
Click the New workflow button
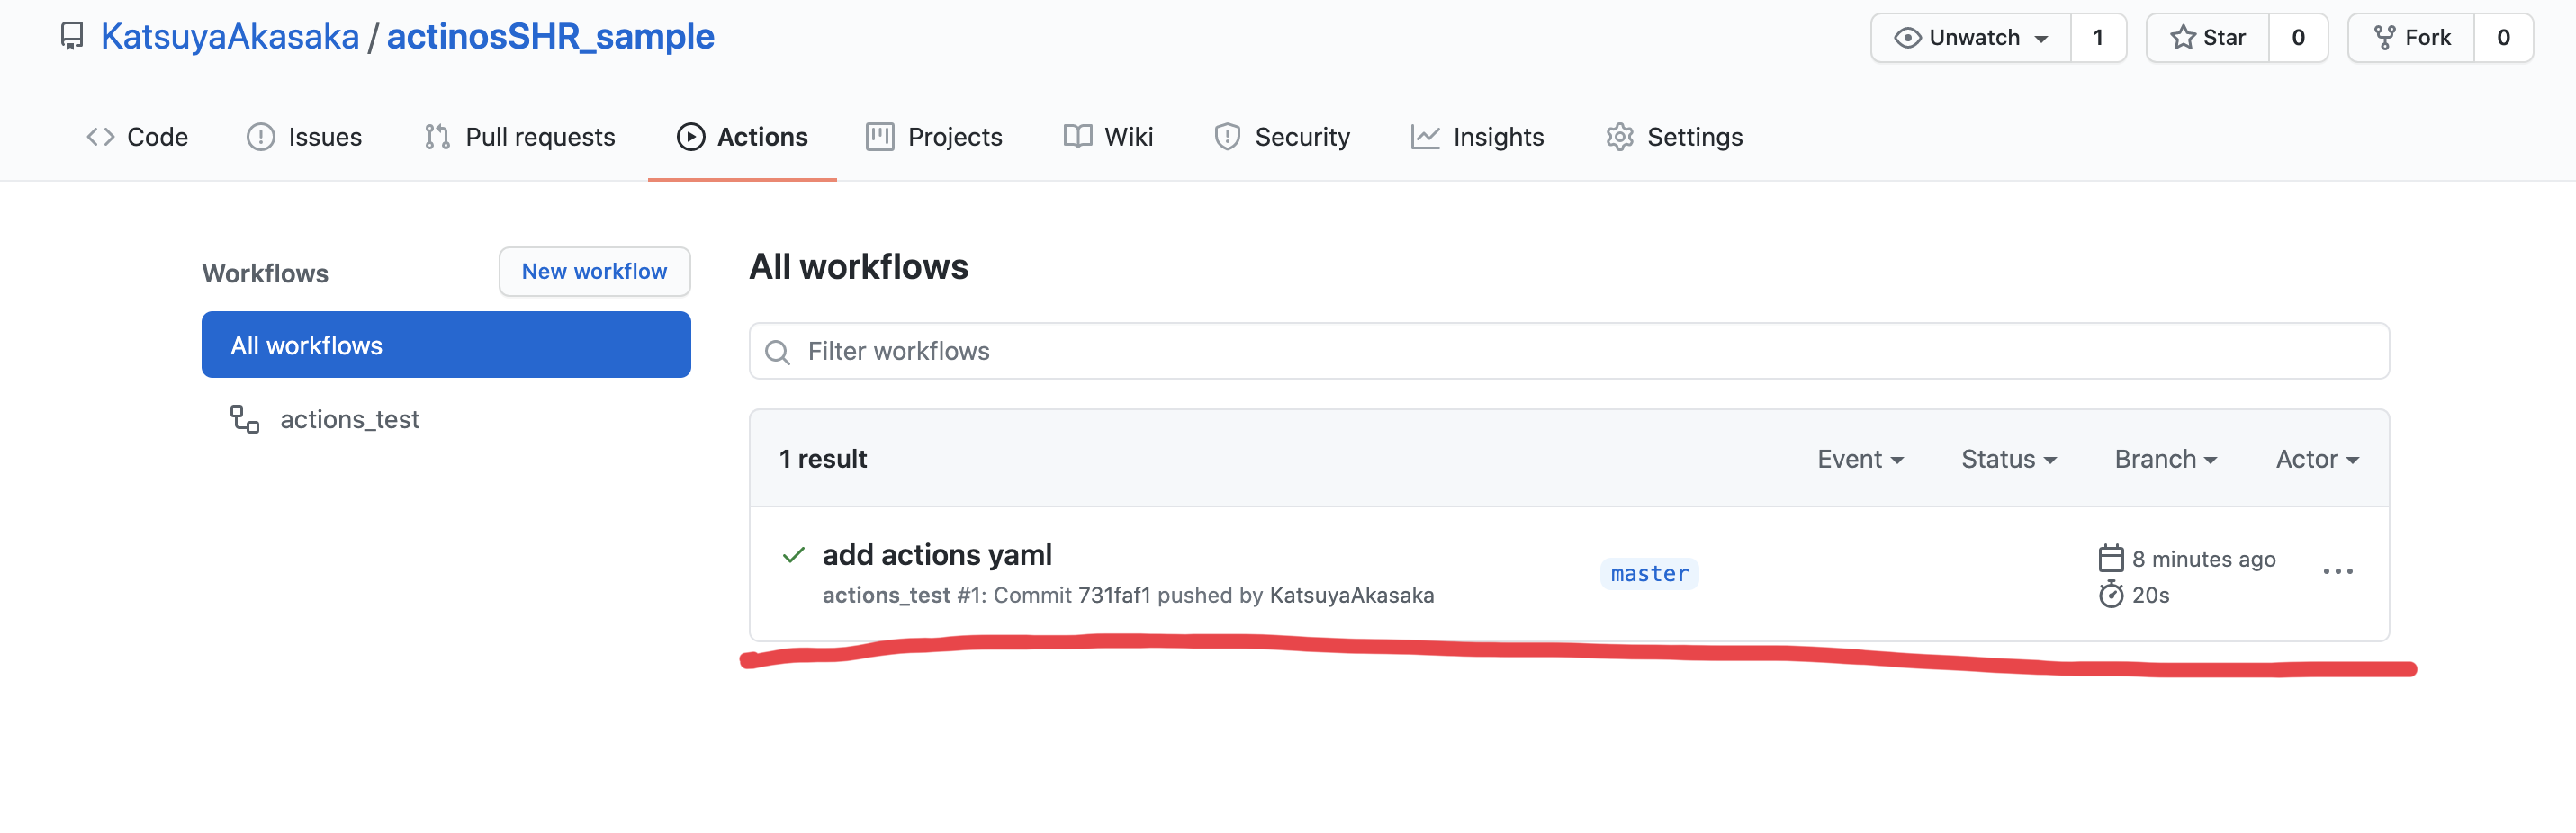click(594, 272)
